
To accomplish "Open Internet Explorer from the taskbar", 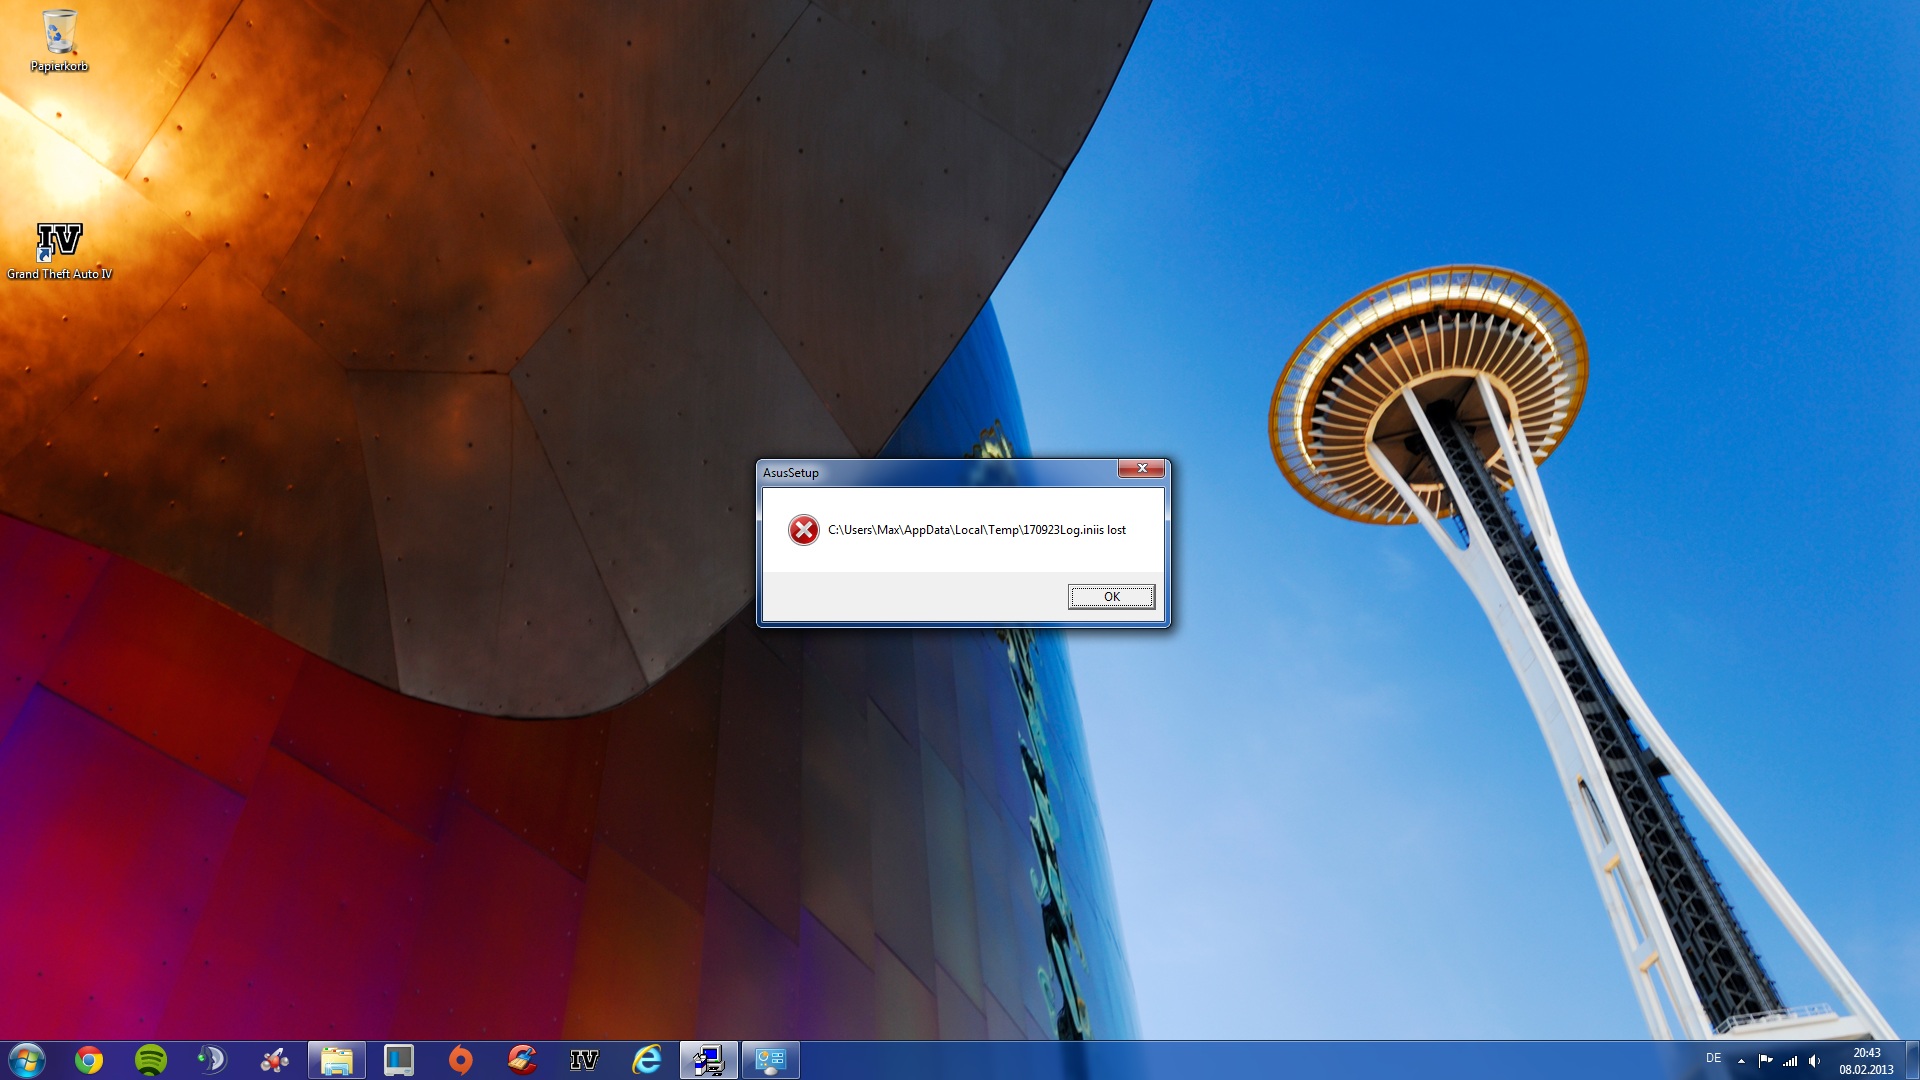I will coord(647,1060).
